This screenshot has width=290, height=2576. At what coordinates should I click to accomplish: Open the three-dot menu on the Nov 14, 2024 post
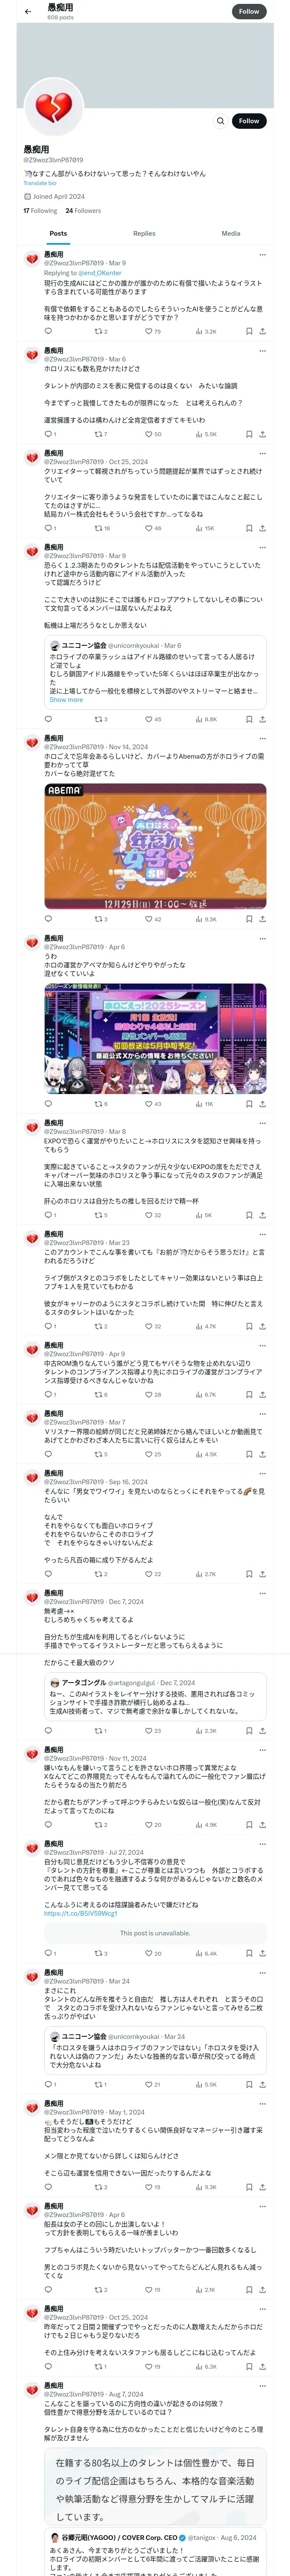click(262, 738)
